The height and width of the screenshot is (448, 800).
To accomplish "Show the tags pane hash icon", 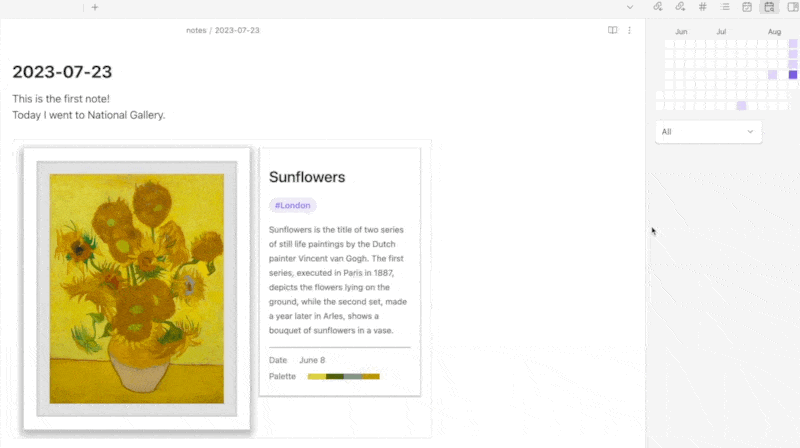I will coord(703,7).
